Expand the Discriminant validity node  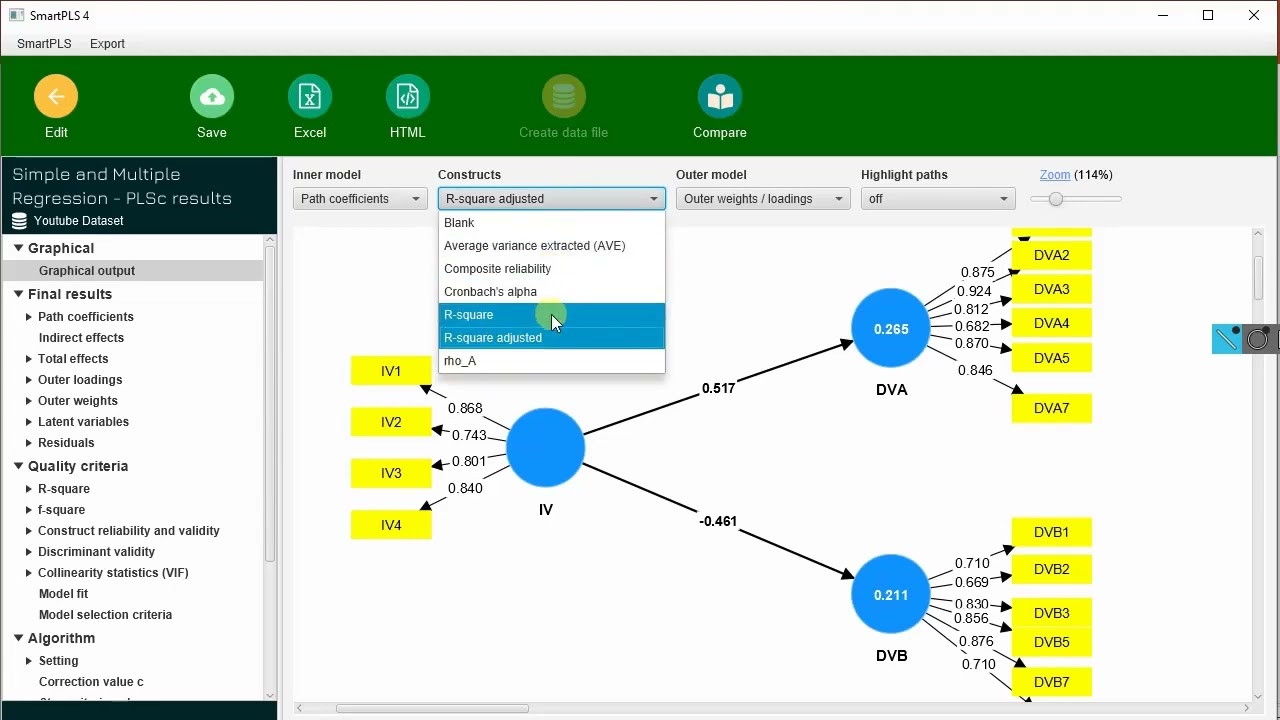tap(29, 552)
